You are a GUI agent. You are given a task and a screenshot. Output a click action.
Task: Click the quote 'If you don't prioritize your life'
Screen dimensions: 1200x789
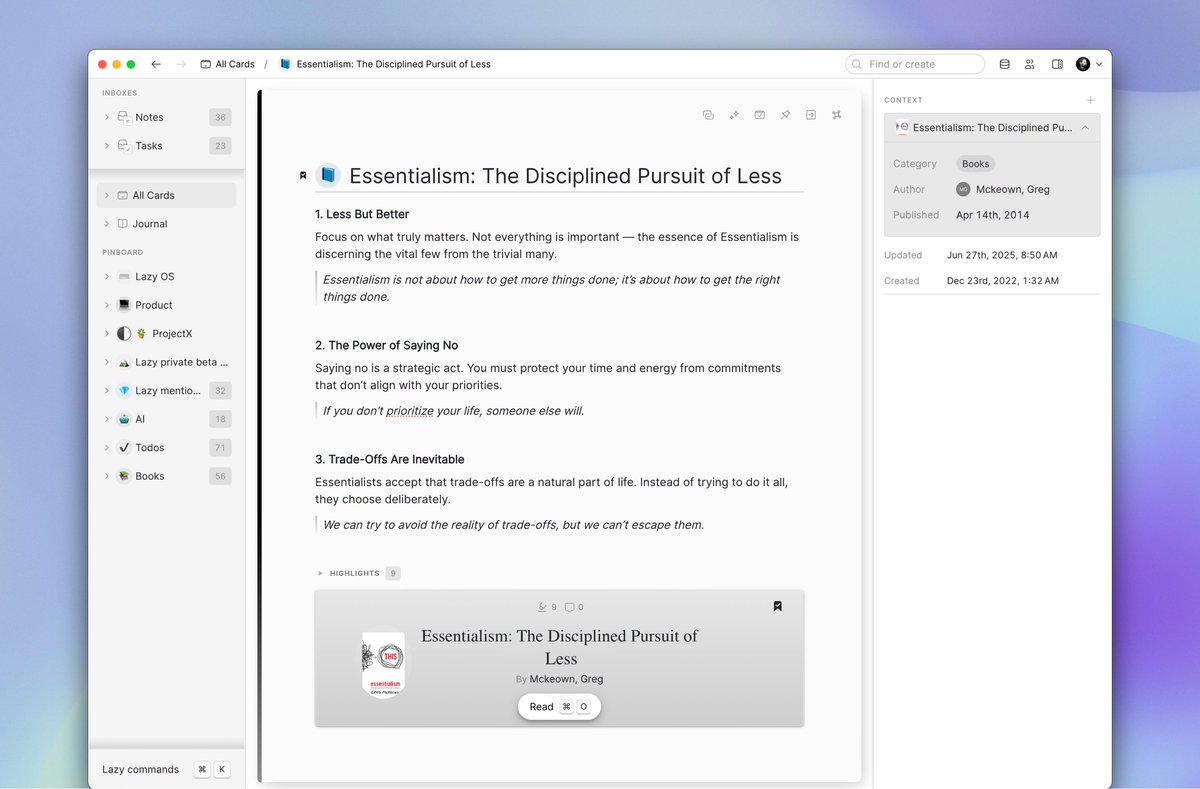click(x=453, y=410)
